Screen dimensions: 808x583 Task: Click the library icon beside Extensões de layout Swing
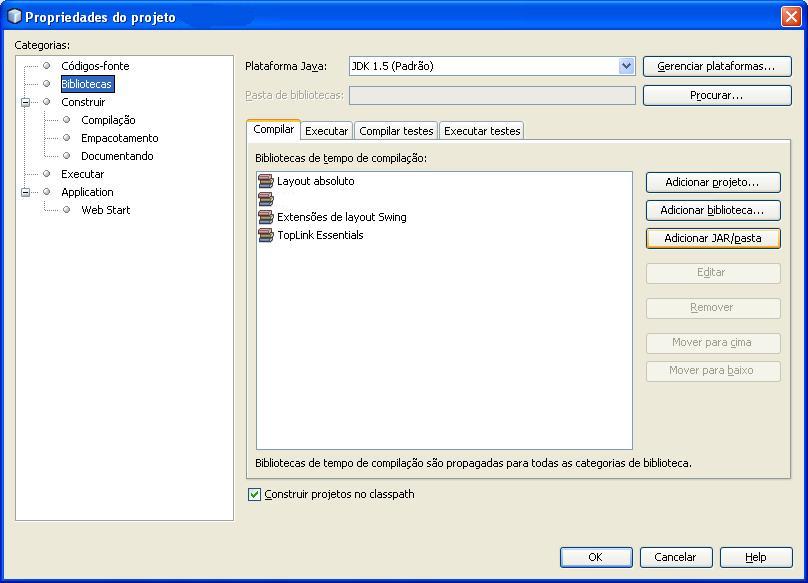pyautogui.click(x=266, y=217)
